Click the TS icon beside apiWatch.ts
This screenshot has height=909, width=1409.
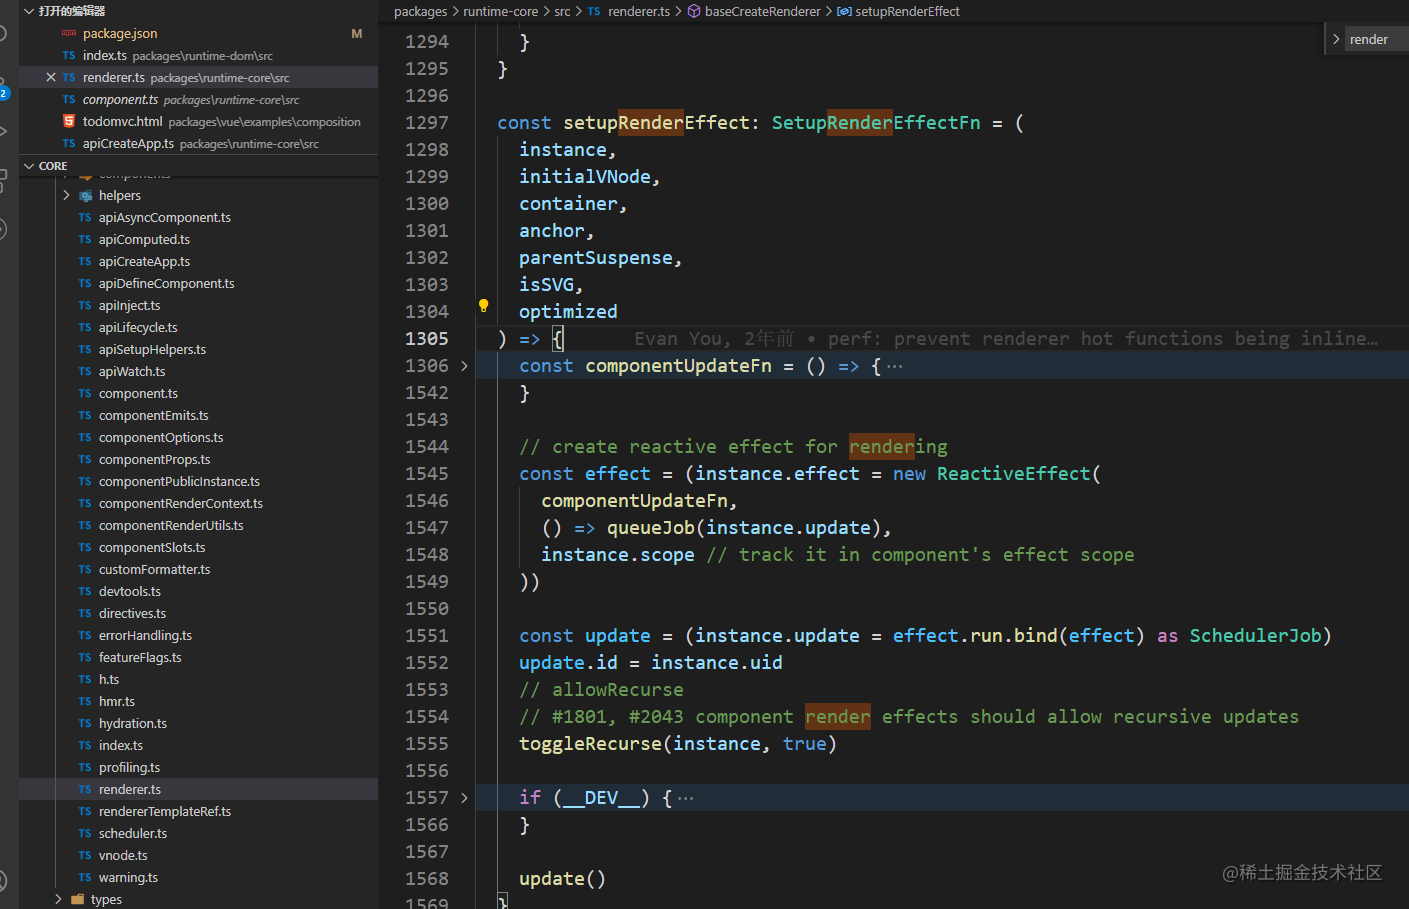[85, 372]
